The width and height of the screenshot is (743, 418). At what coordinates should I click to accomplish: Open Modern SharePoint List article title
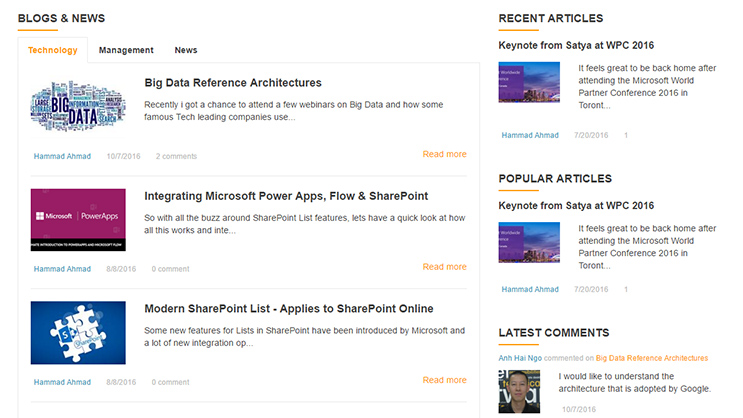tap(289, 309)
